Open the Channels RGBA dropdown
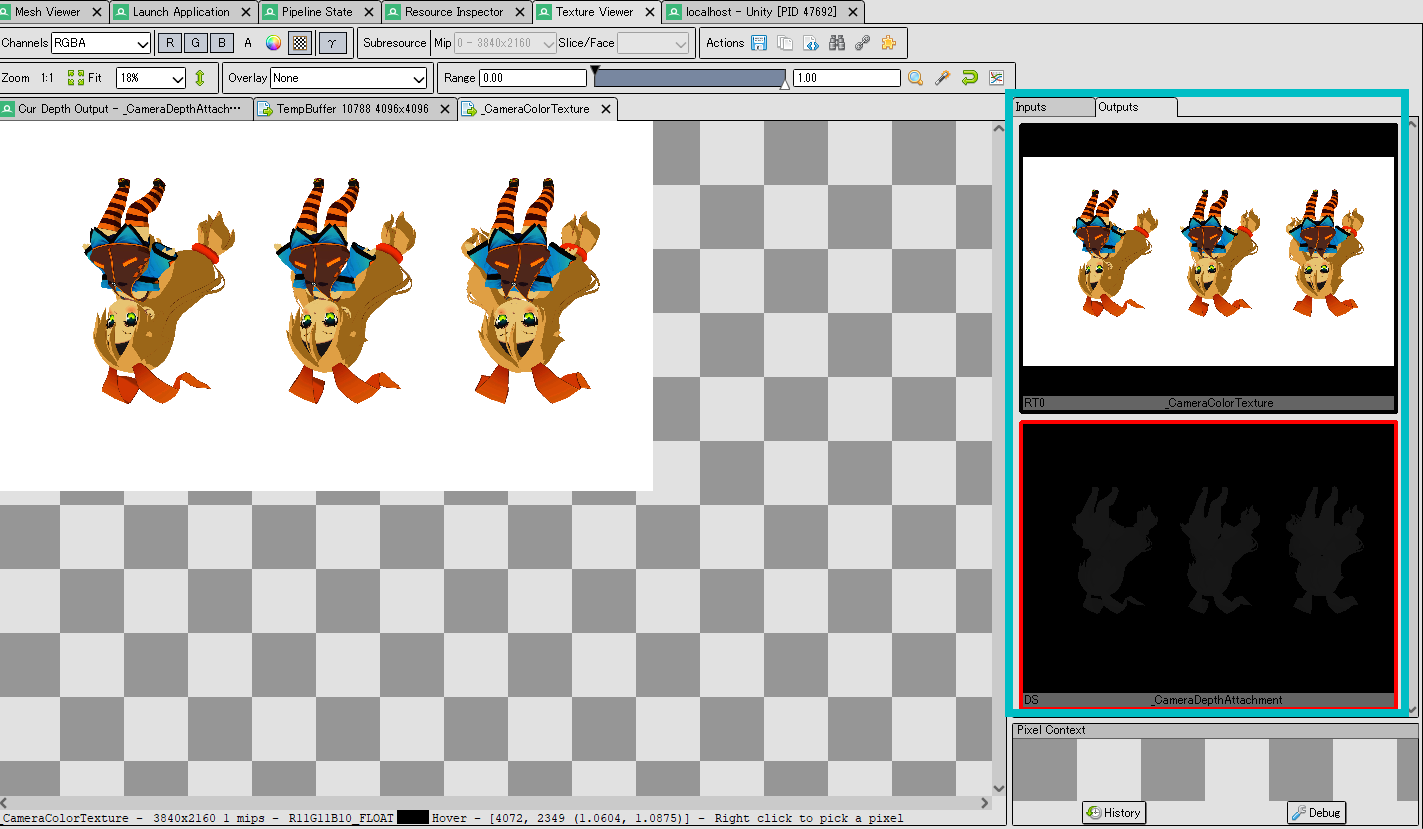 pyautogui.click(x=101, y=43)
